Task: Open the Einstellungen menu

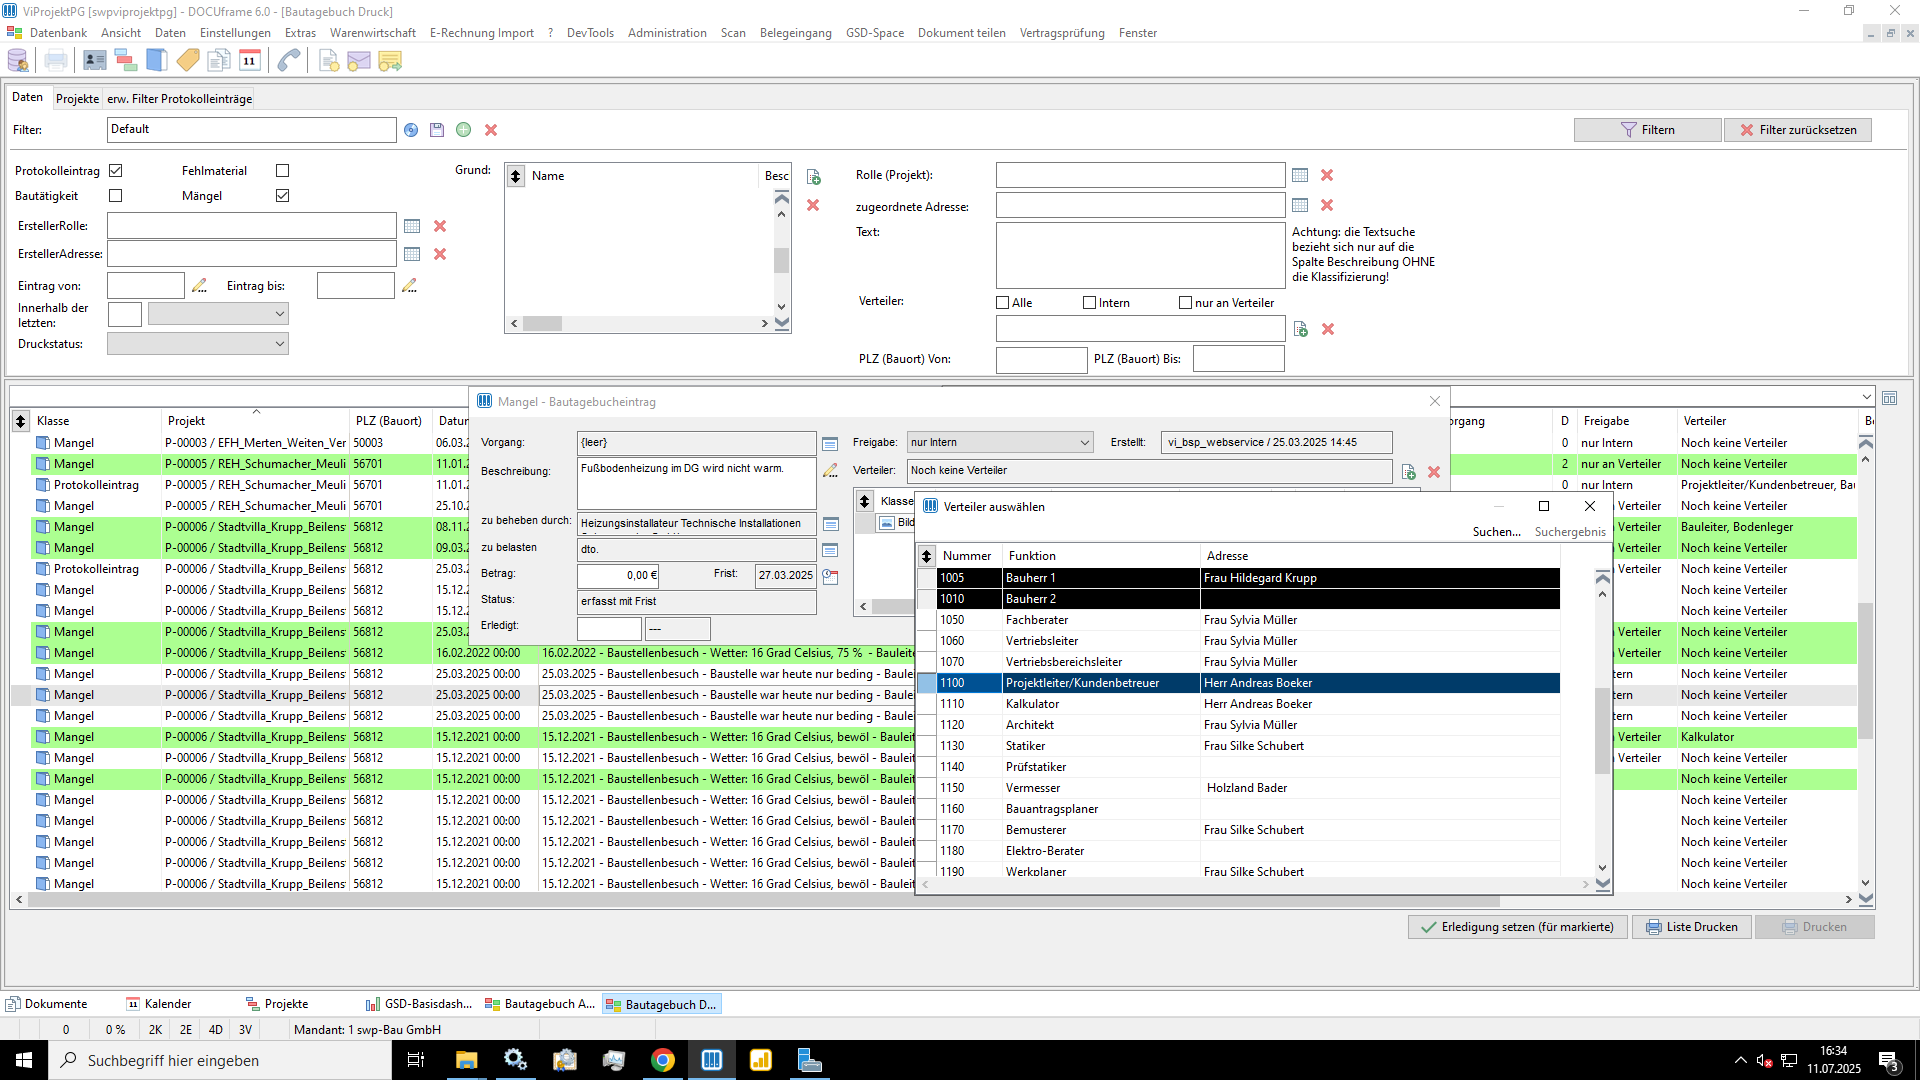Action: pos(235,33)
